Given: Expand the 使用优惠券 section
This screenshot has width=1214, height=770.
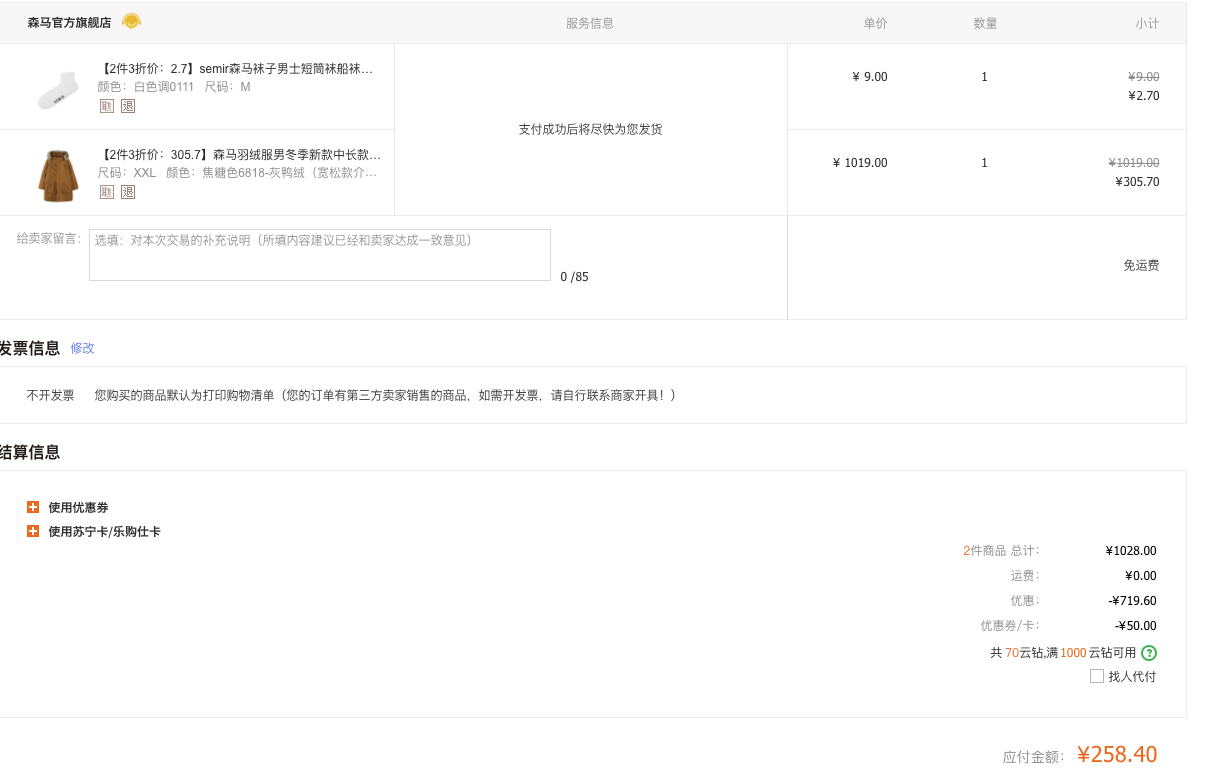Looking at the screenshot, I should click(x=33, y=507).
